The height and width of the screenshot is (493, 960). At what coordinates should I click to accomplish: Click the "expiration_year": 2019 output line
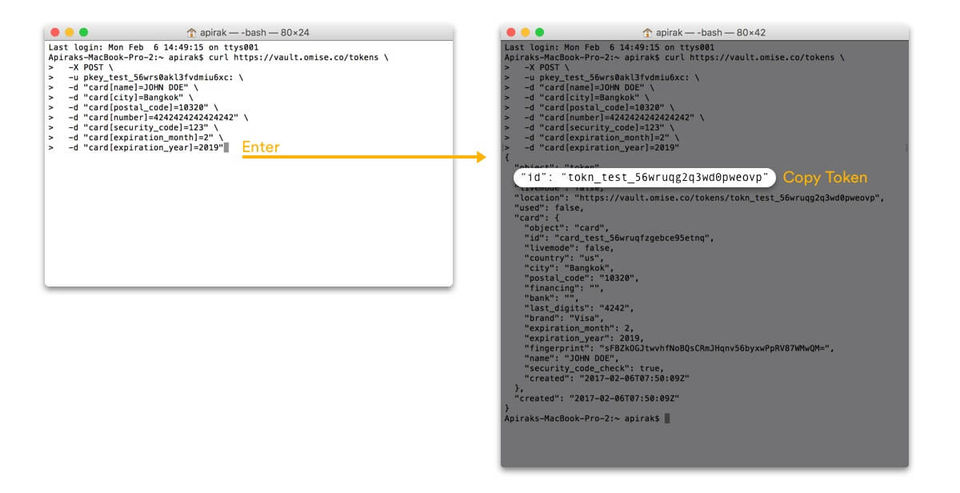tap(584, 338)
